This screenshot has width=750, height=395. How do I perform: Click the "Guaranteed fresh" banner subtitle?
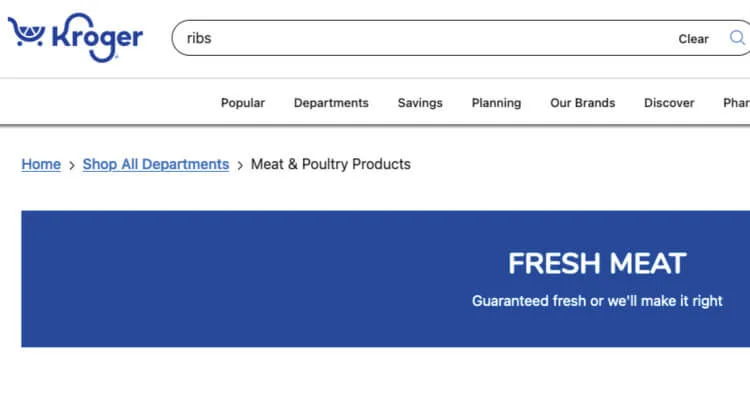tap(597, 301)
